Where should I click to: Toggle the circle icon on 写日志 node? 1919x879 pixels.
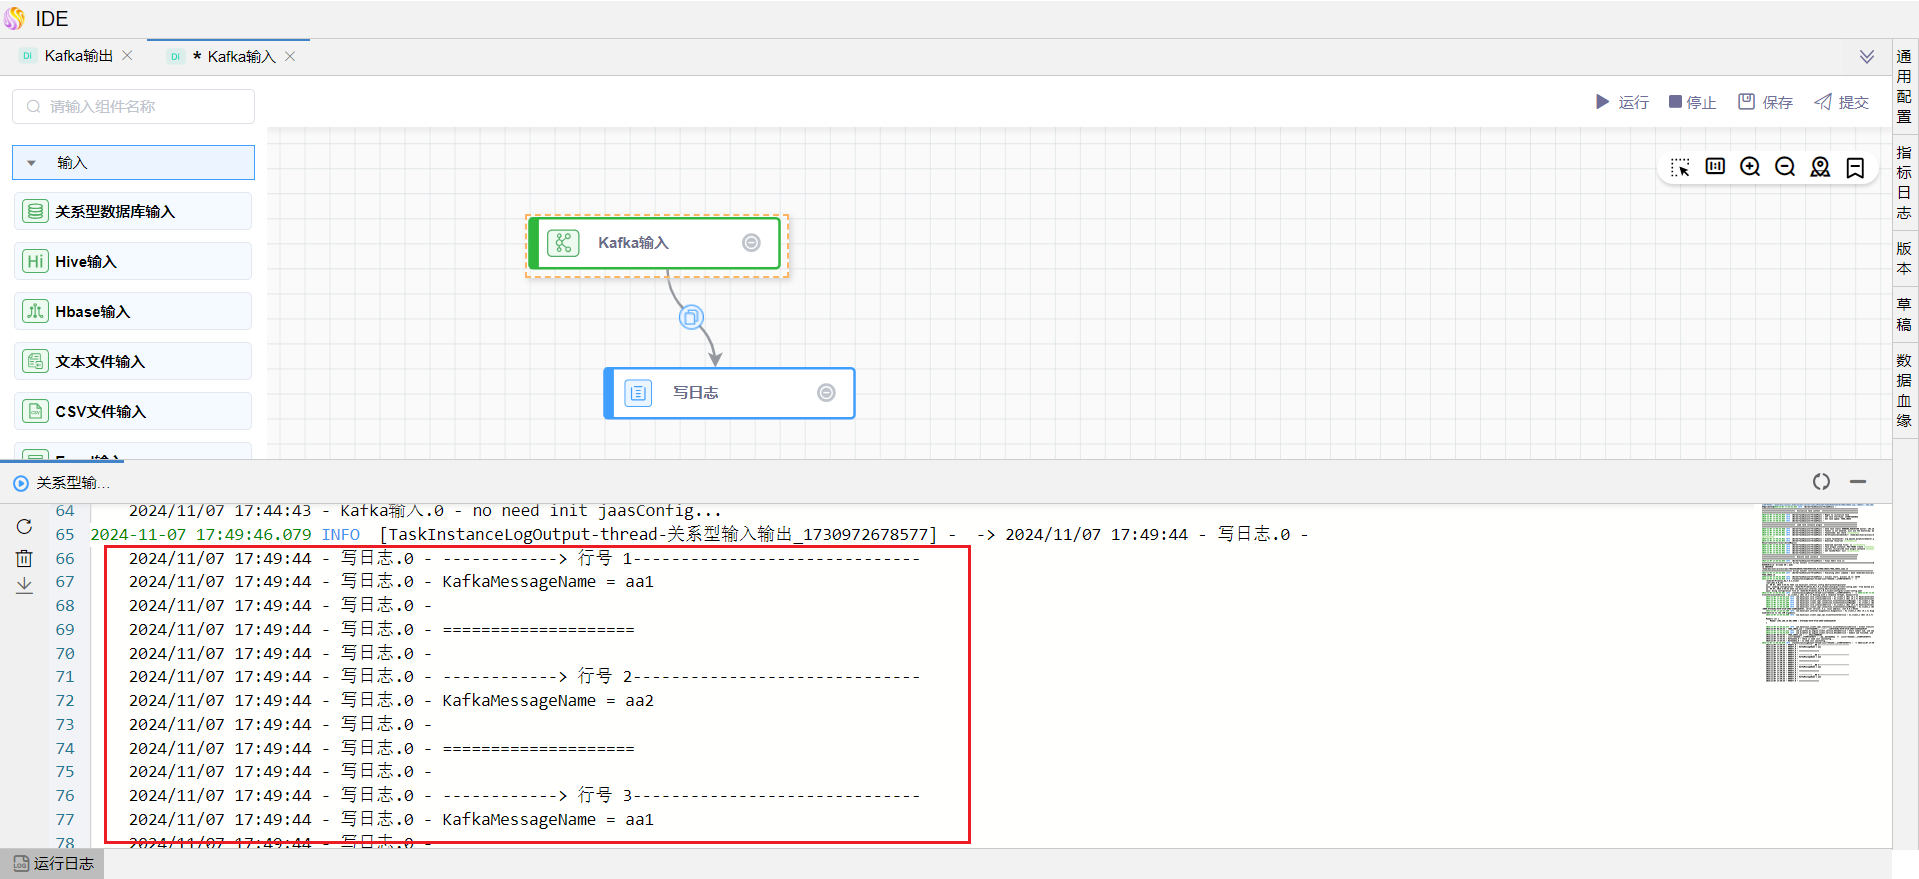826,393
